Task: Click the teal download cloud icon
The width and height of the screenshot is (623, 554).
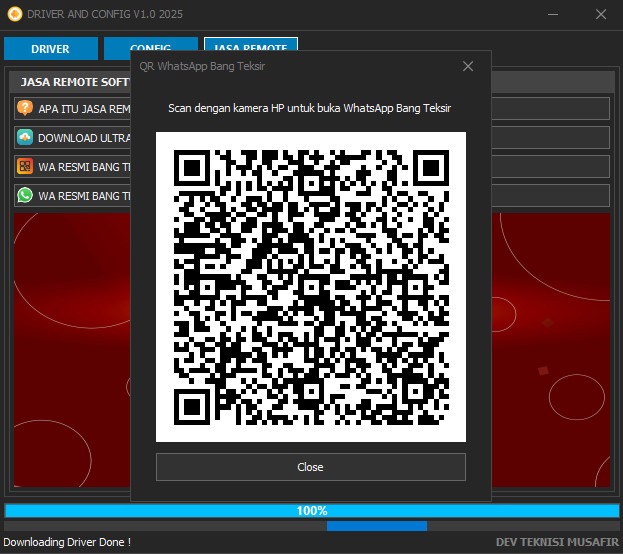Action: coord(25,138)
